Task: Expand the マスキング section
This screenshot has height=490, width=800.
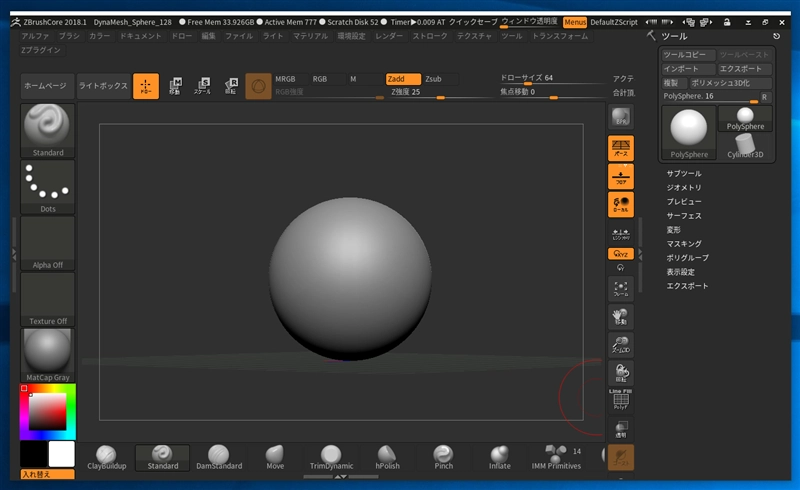Action: (684, 244)
